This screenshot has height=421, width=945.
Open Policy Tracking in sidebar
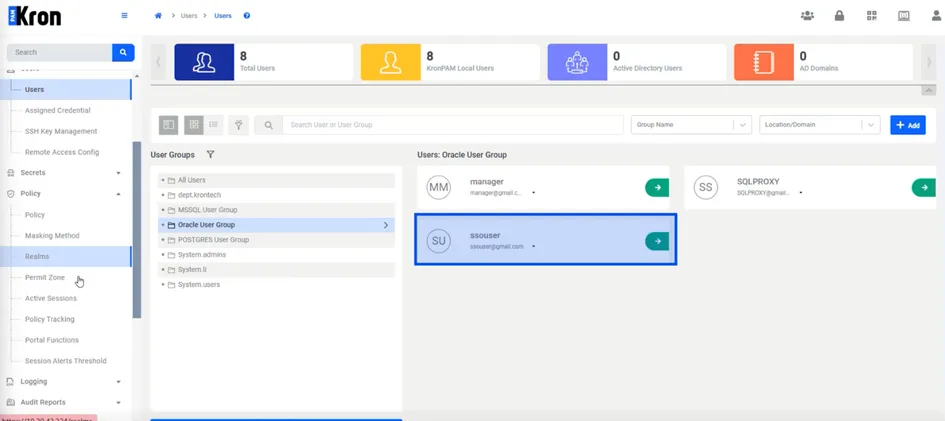click(49, 319)
